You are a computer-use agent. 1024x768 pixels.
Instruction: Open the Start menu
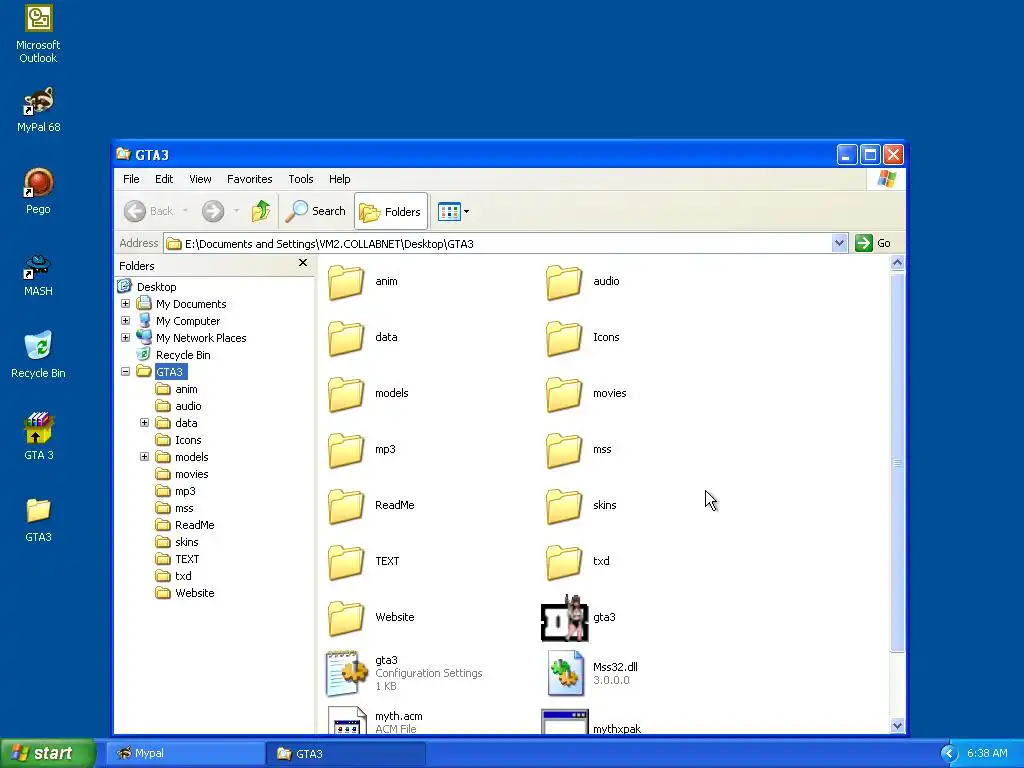coord(48,753)
